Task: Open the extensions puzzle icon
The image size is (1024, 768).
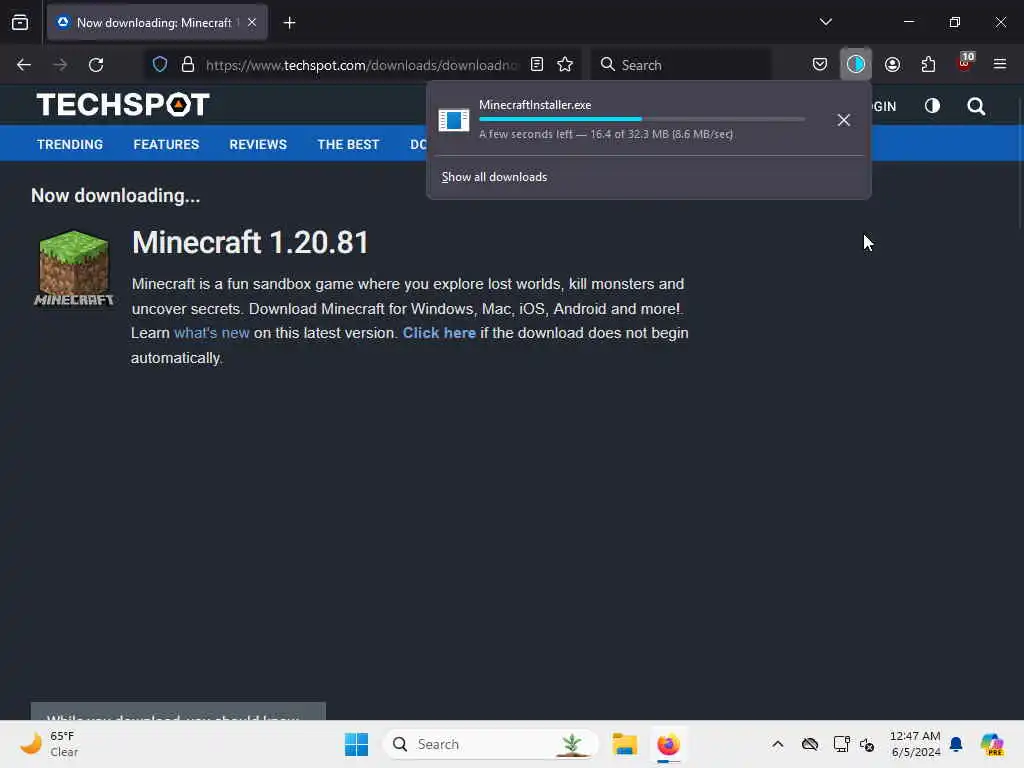Action: tap(928, 65)
